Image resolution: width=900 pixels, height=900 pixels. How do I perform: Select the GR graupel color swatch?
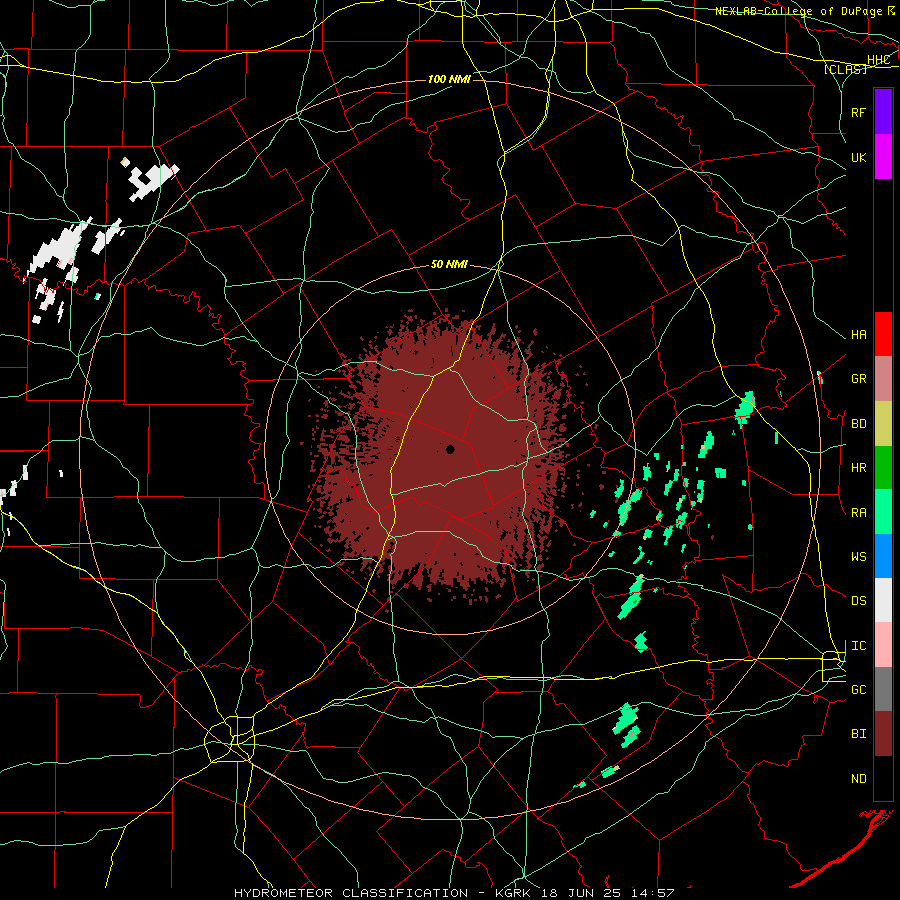click(883, 379)
